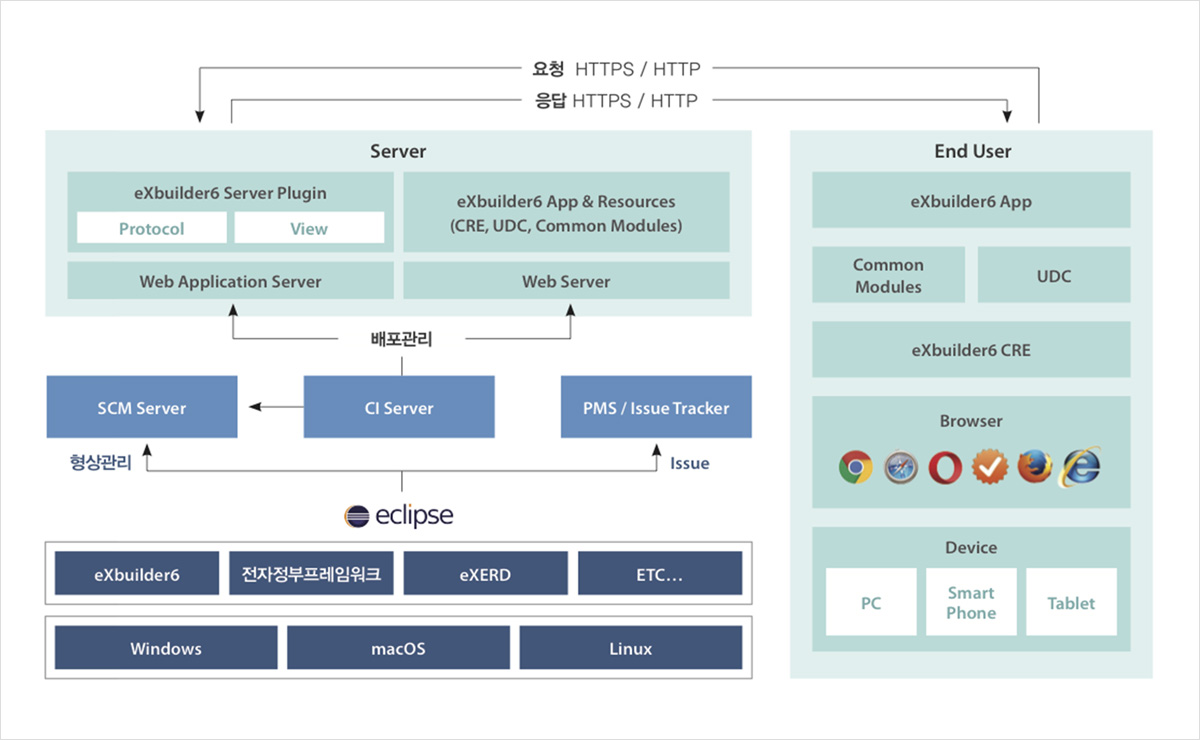Click the Internet Explorer browser icon

[1081, 466]
